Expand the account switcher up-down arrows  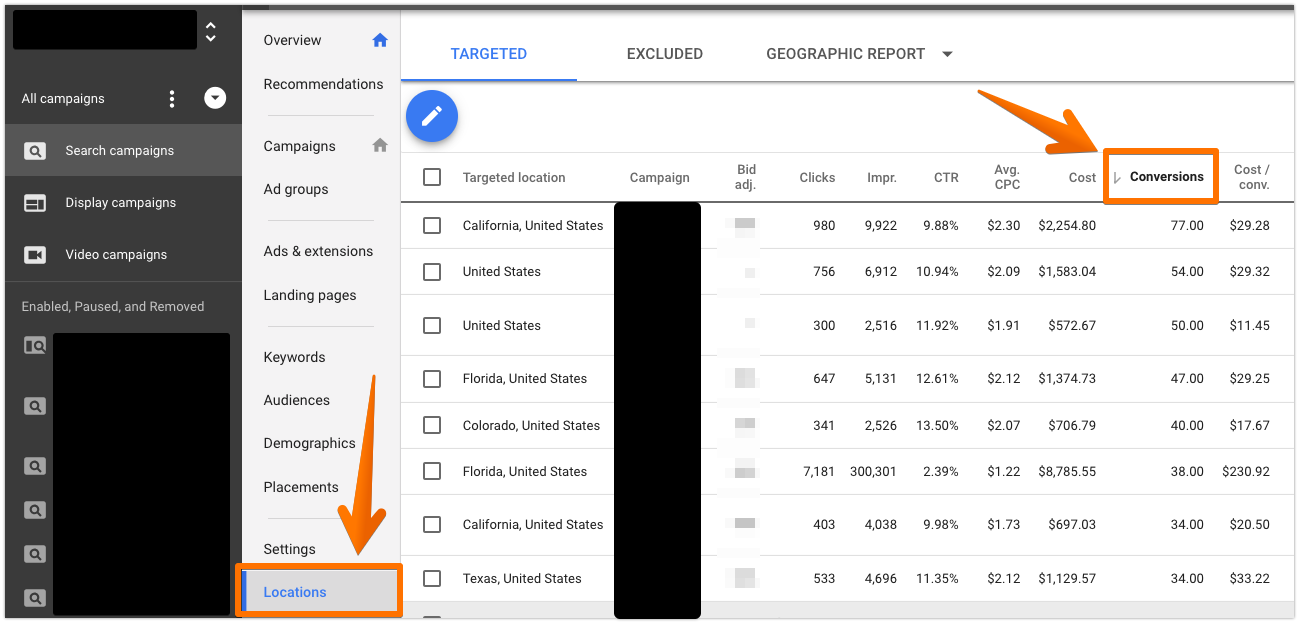(210, 31)
